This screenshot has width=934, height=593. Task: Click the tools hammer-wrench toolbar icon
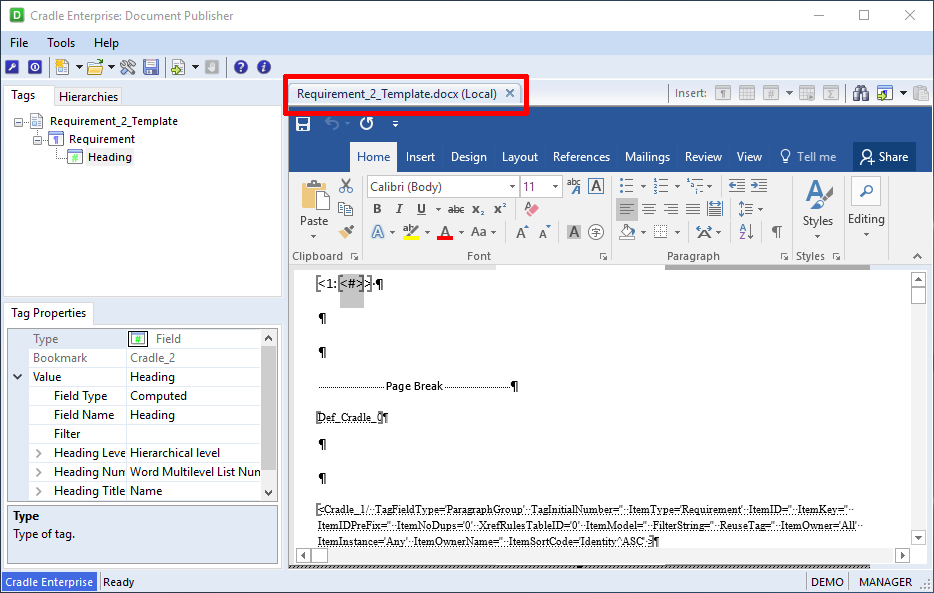(x=127, y=67)
